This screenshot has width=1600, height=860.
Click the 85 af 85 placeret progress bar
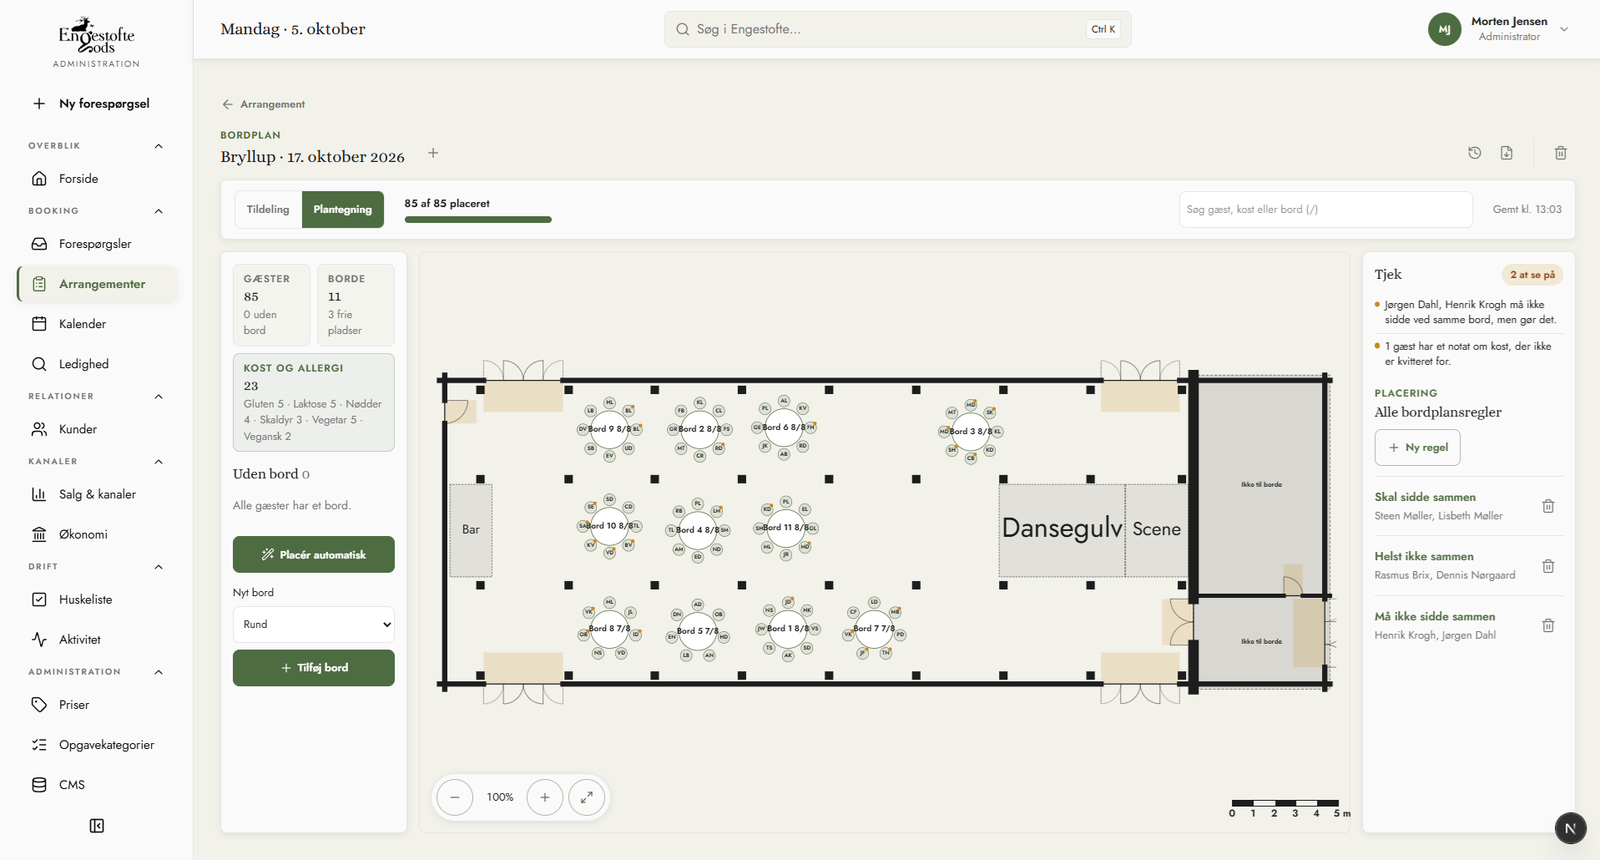click(478, 219)
